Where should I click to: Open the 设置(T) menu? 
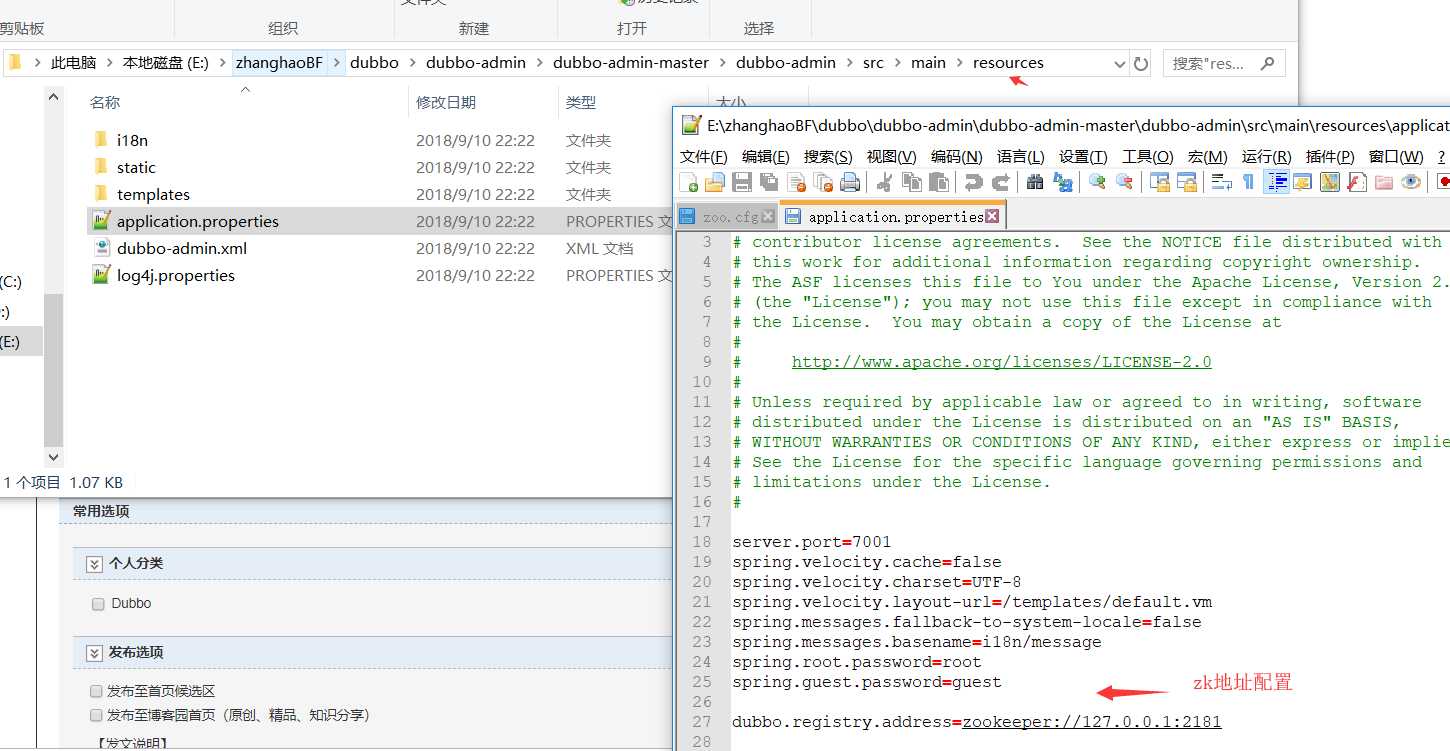pos(1083,157)
